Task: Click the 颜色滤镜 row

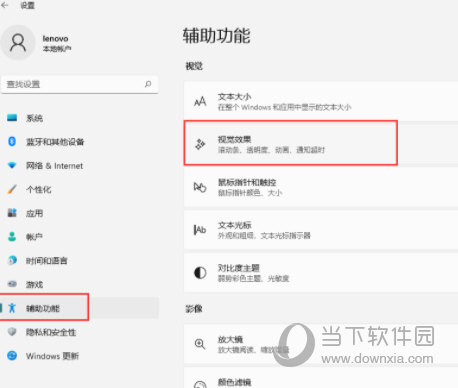Action: pyautogui.click(x=321, y=378)
